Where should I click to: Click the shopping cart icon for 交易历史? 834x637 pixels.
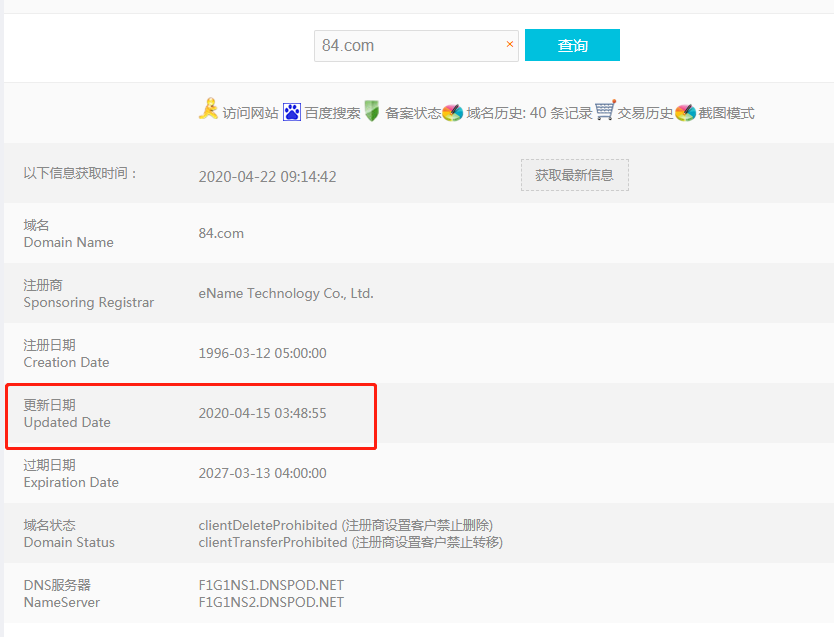[605, 111]
